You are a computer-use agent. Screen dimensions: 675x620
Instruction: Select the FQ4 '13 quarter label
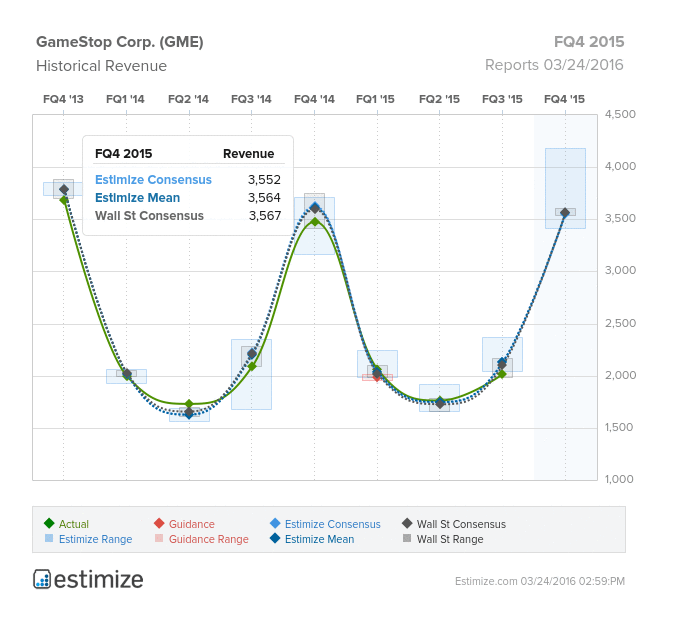coord(63,99)
